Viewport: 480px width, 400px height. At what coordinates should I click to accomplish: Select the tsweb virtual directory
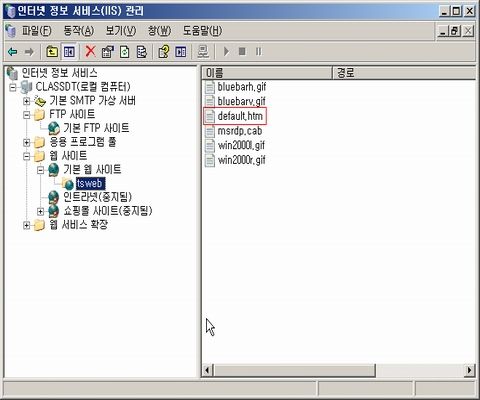click(90, 183)
